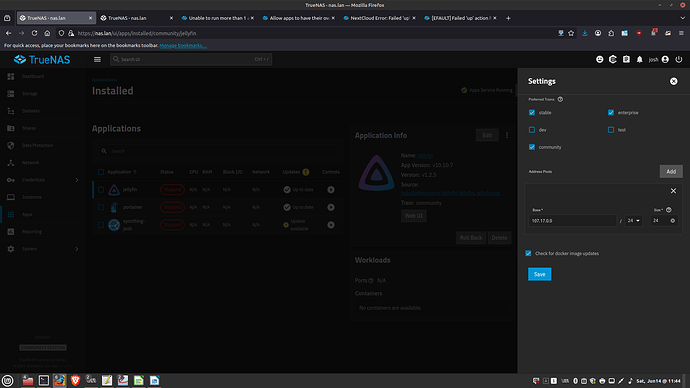
Task: Add a new address pool
Action: [671, 172]
